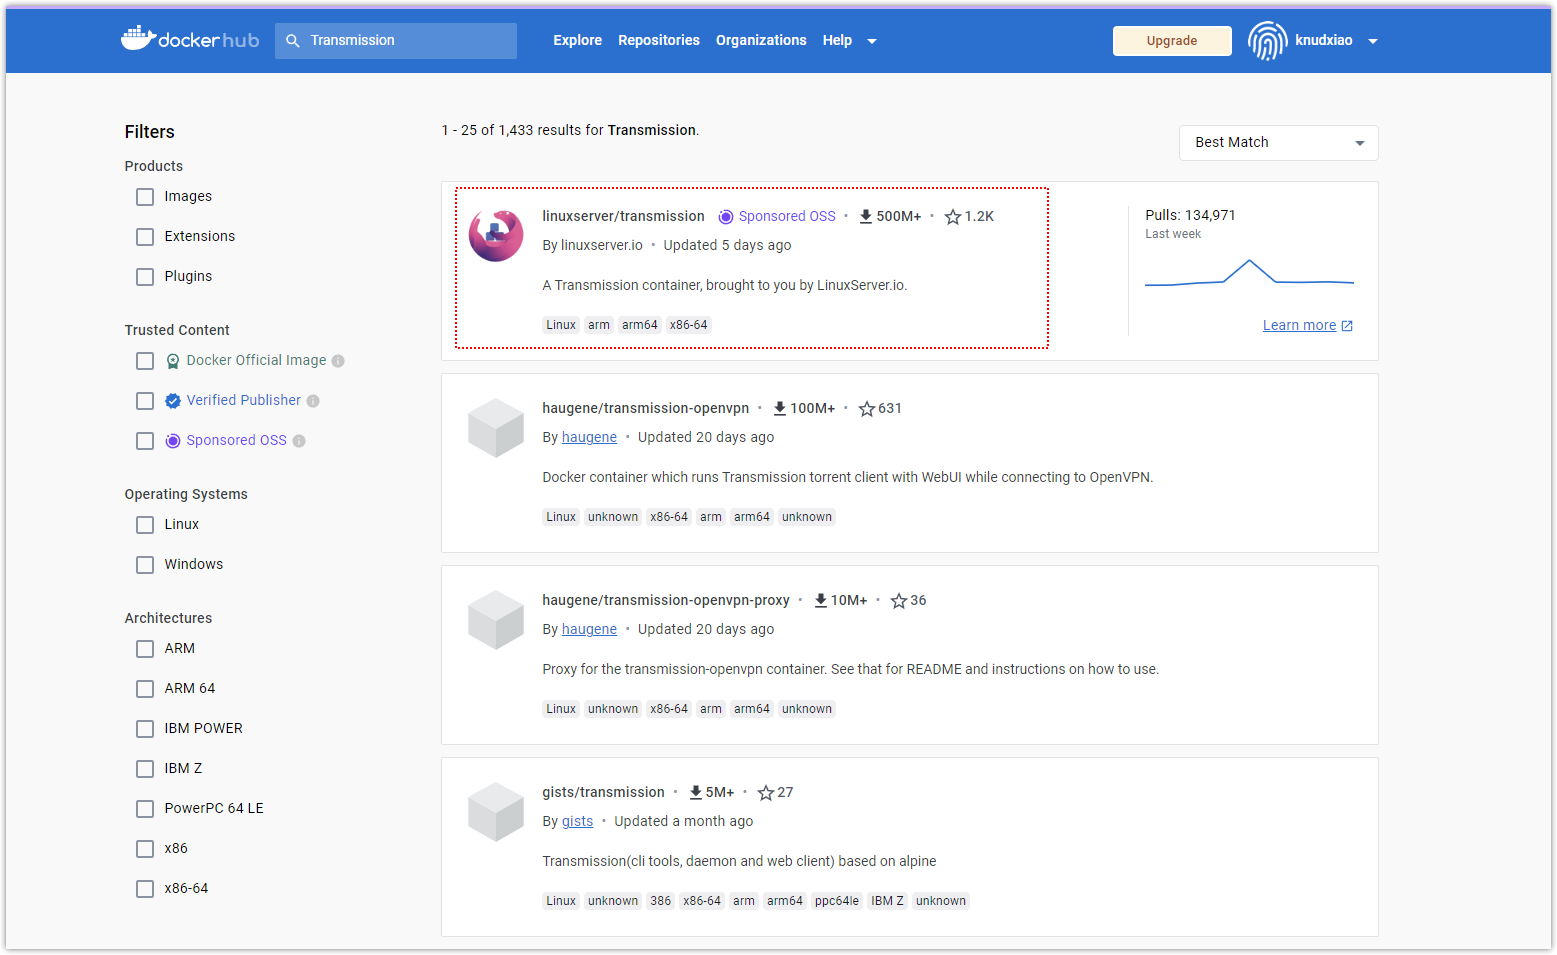Click the linuxserver/transmission logo image
Image resolution: width=1557 pixels, height=955 pixels.
click(x=496, y=236)
